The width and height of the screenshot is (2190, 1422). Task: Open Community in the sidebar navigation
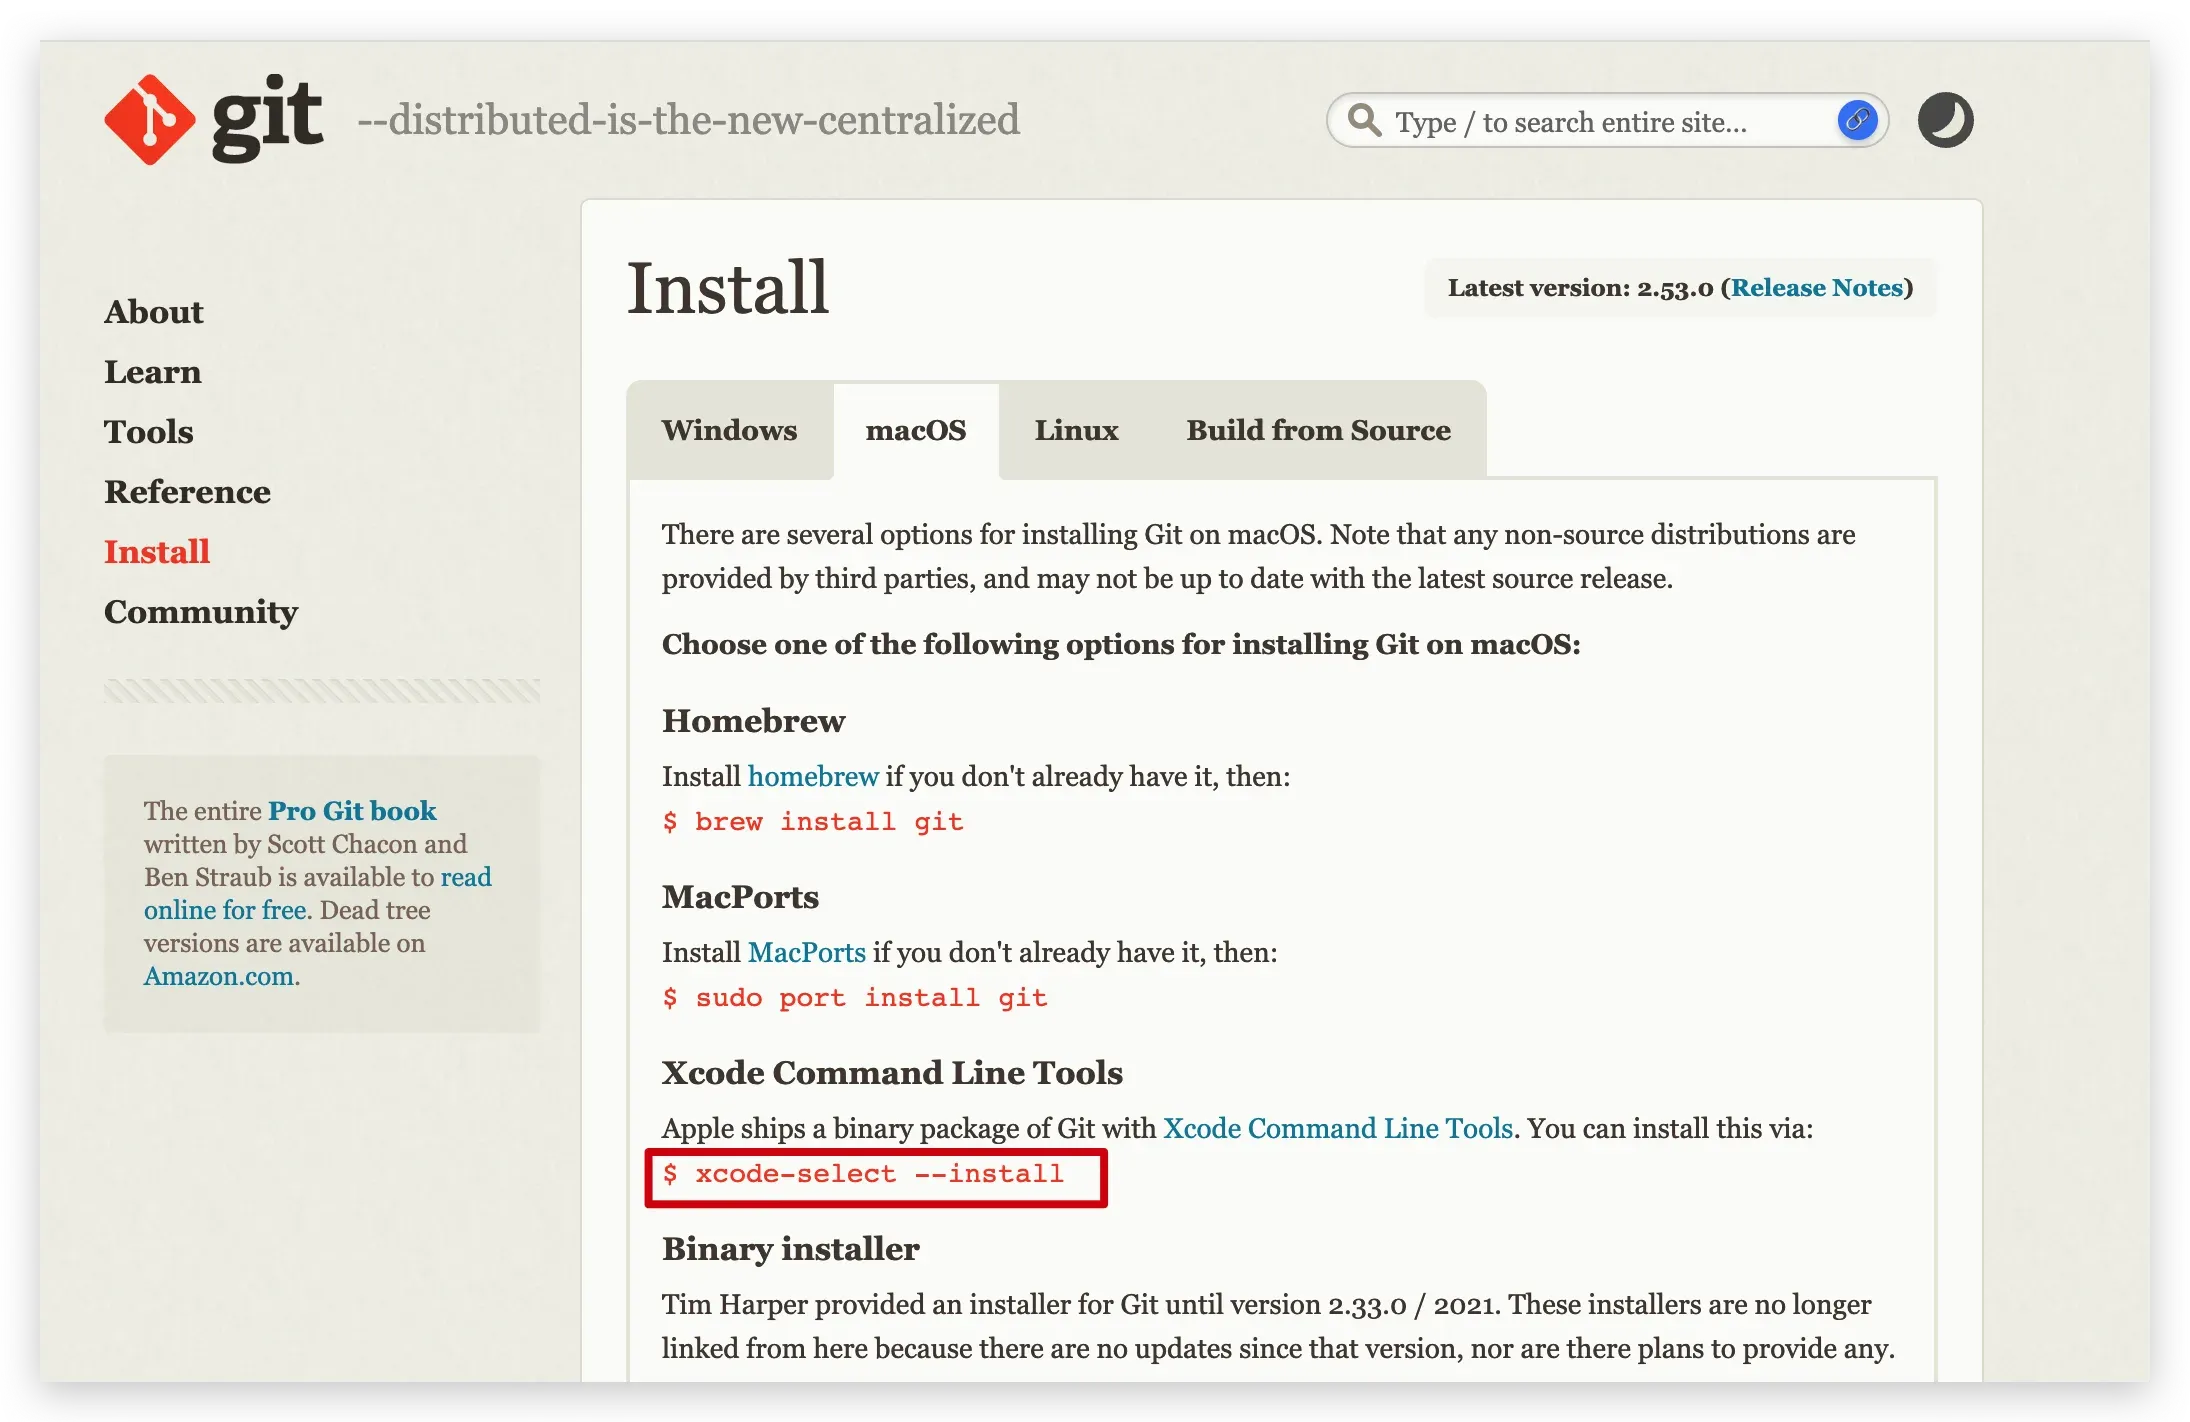(201, 612)
